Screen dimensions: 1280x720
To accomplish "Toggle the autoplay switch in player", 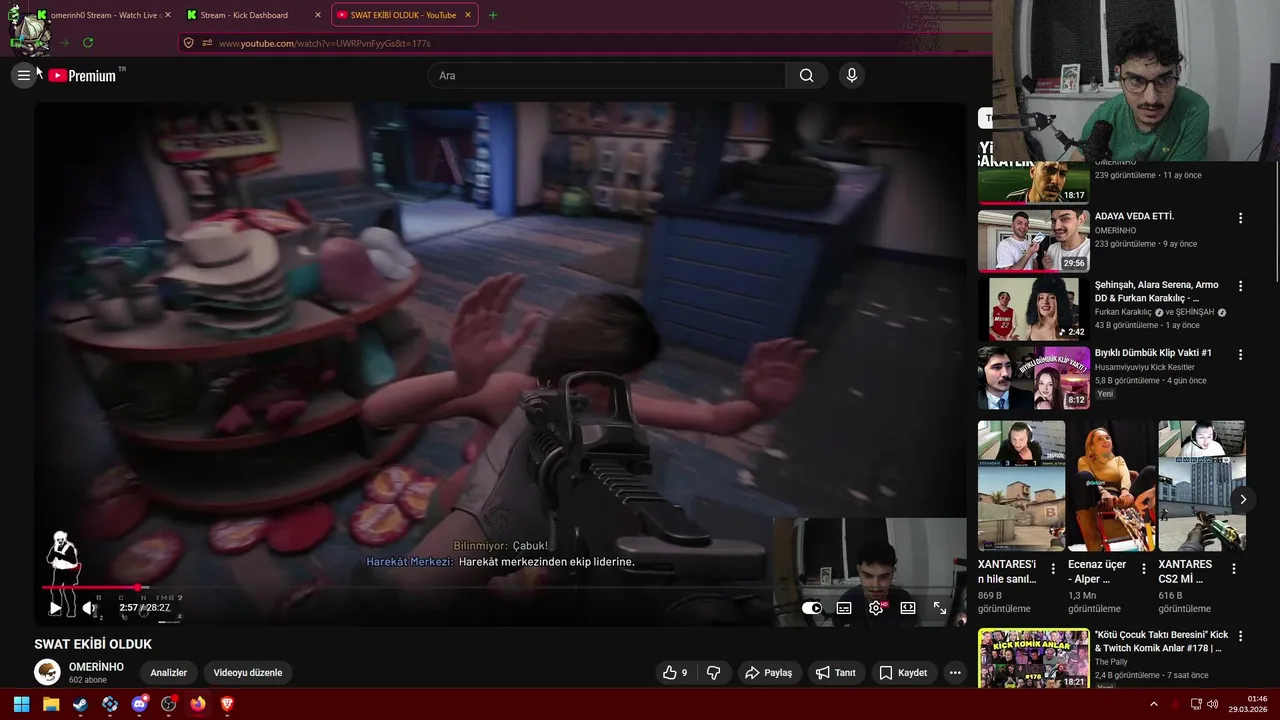I will [x=811, y=608].
